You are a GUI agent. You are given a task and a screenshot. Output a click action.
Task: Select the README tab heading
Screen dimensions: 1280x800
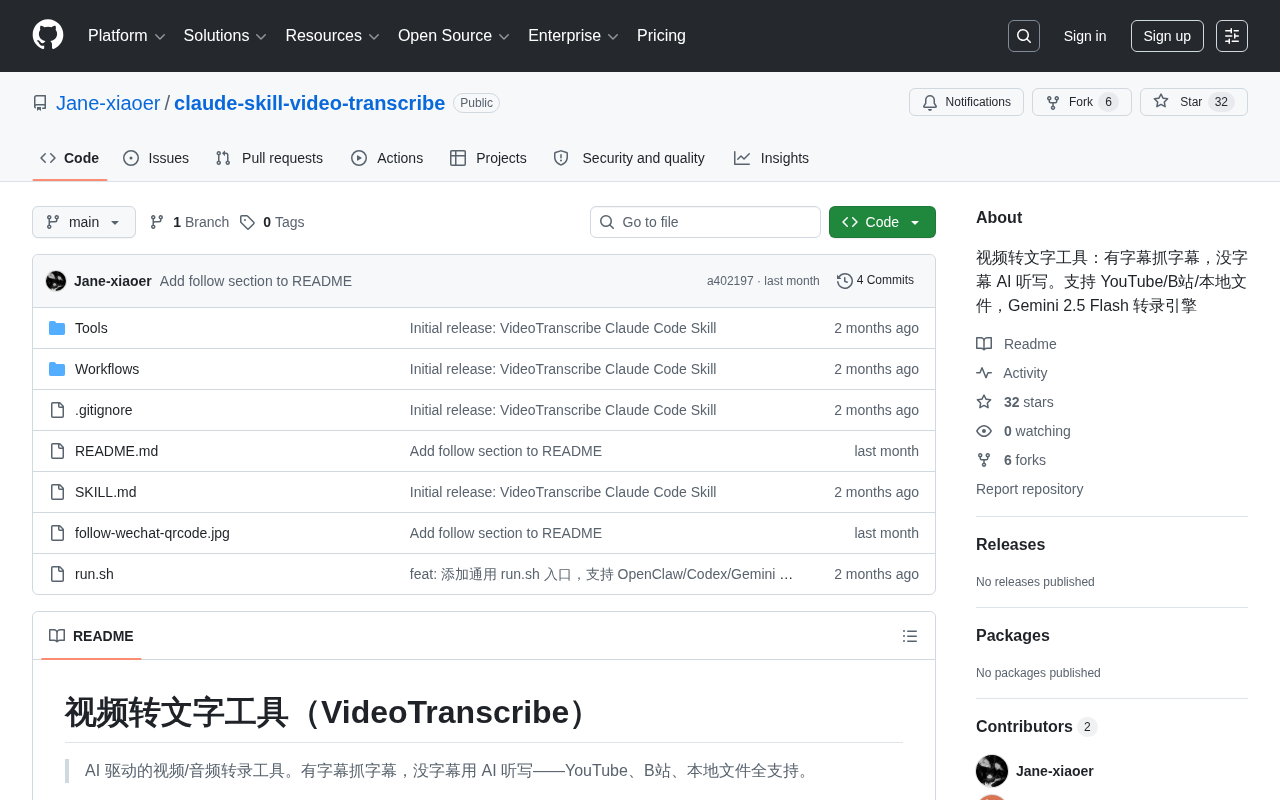coord(91,636)
